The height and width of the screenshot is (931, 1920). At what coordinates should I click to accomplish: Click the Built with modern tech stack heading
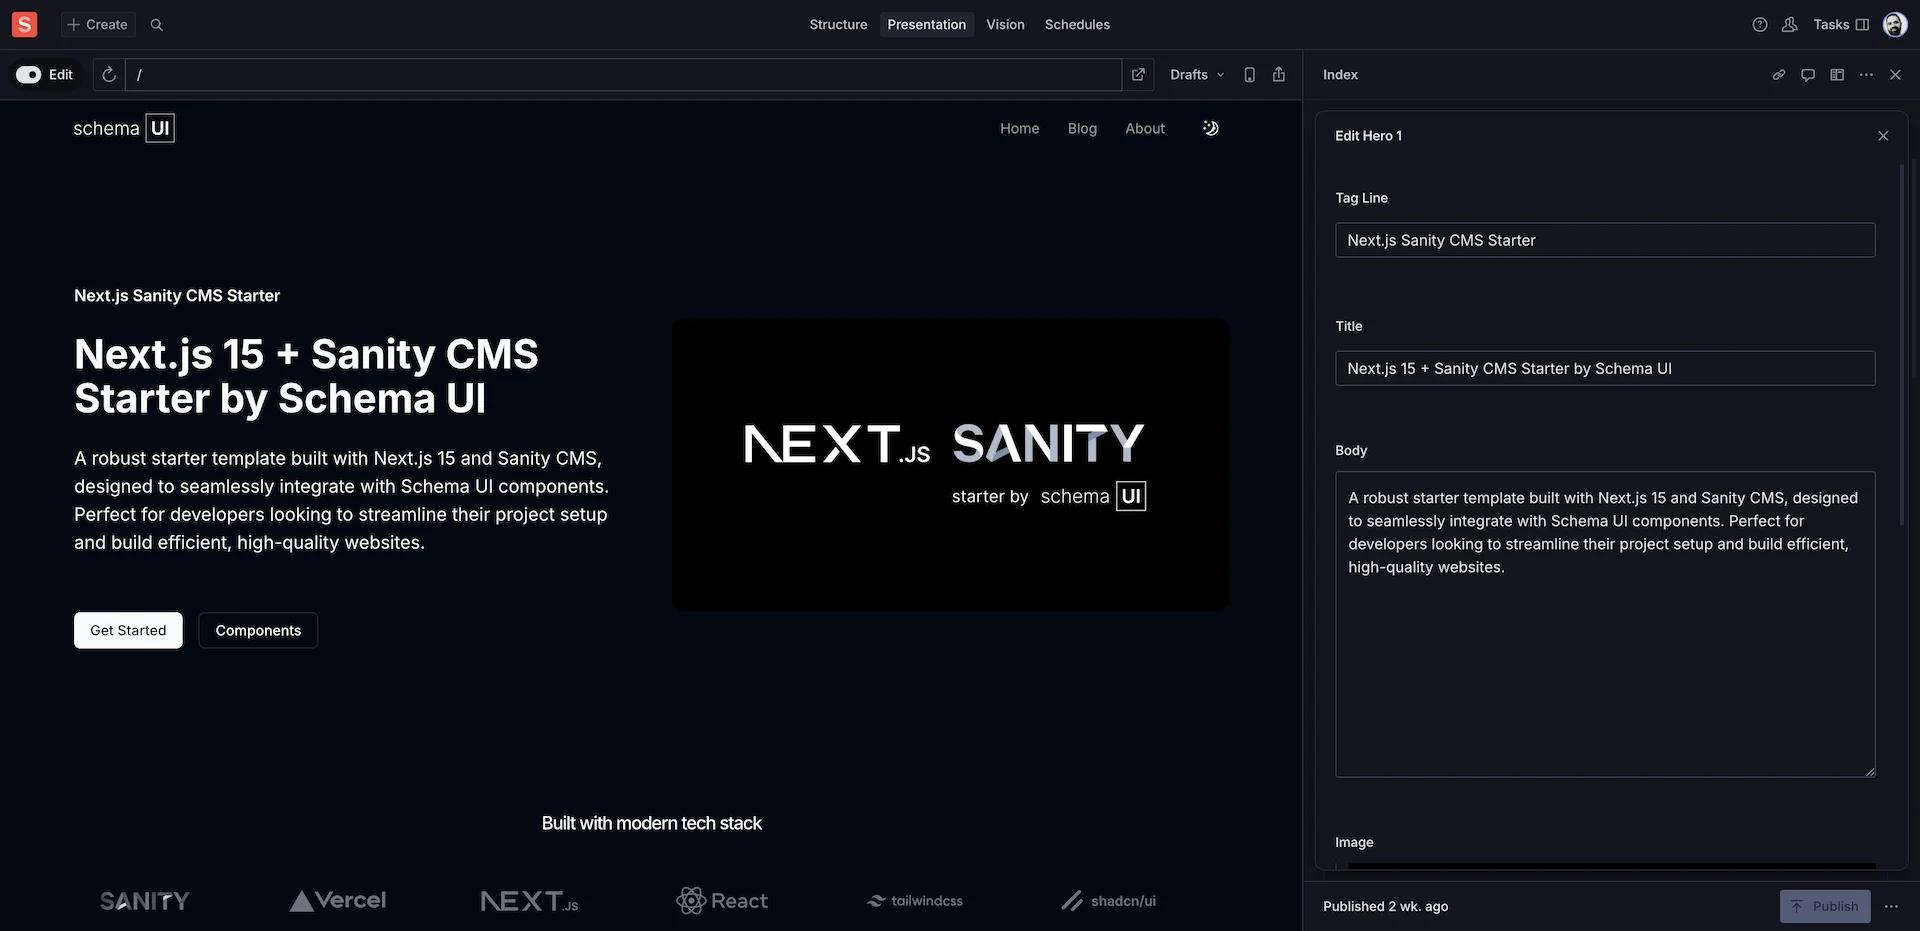tap(651, 823)
